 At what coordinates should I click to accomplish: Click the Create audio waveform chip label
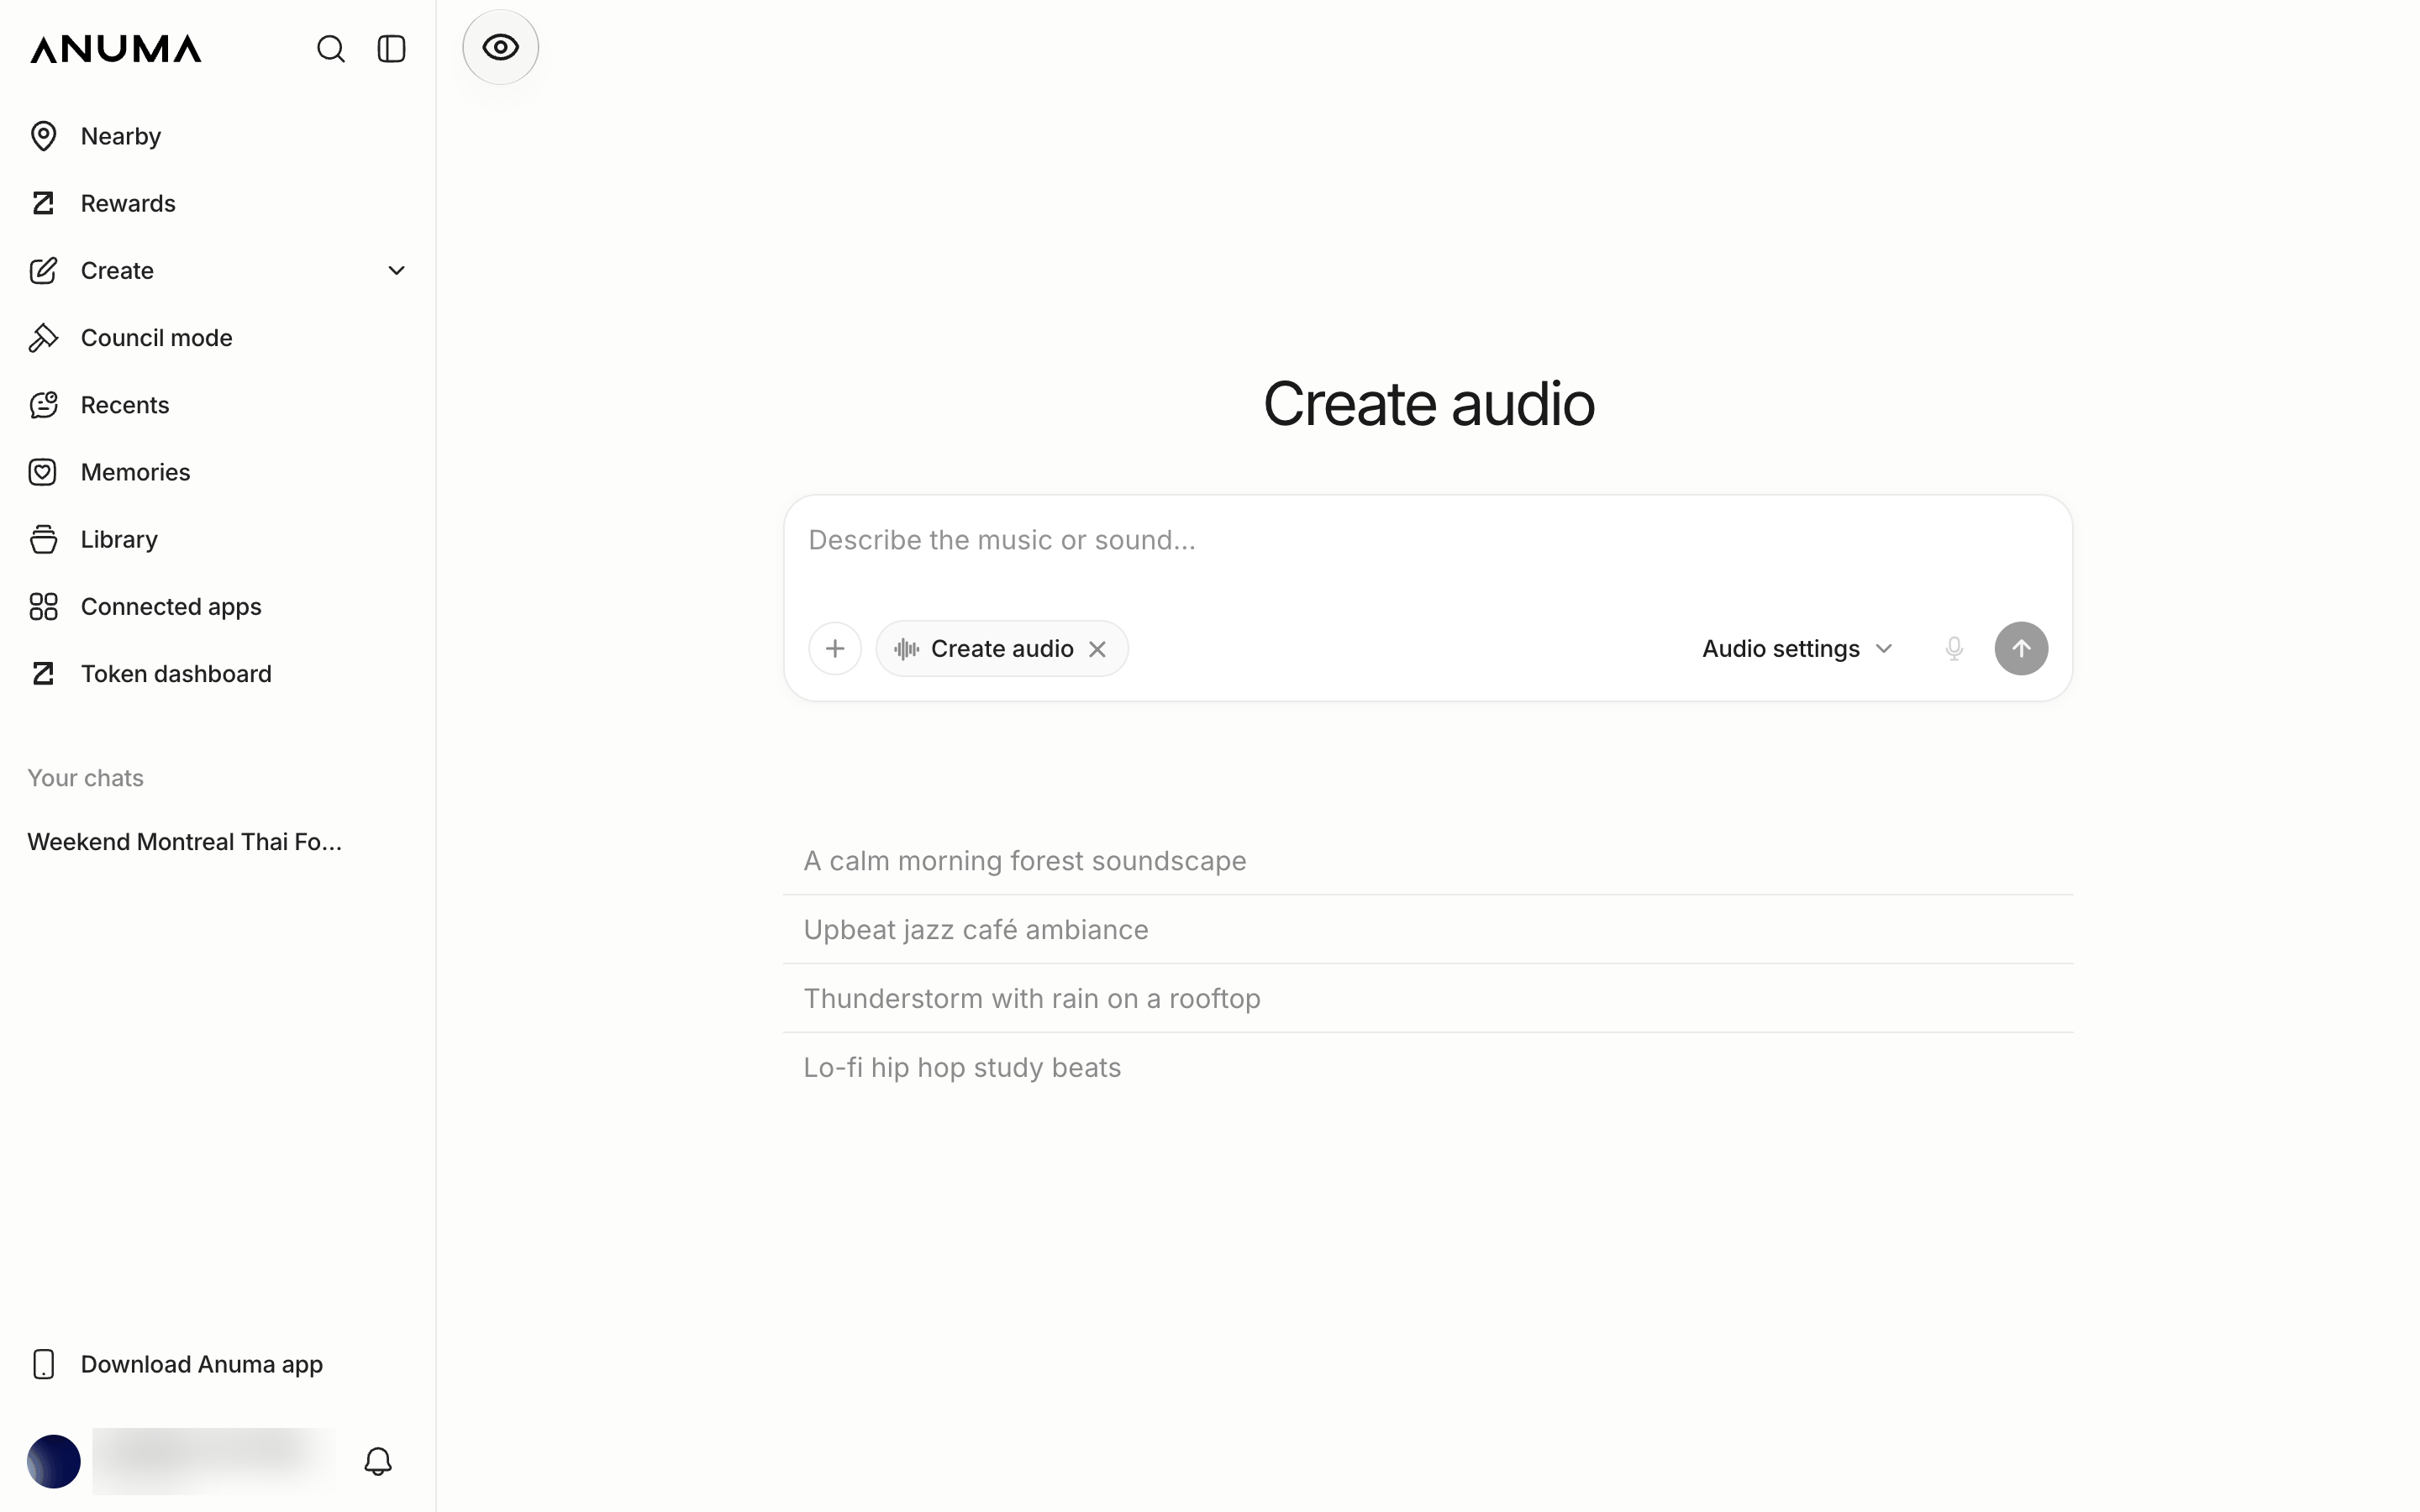pos(1001,649)
